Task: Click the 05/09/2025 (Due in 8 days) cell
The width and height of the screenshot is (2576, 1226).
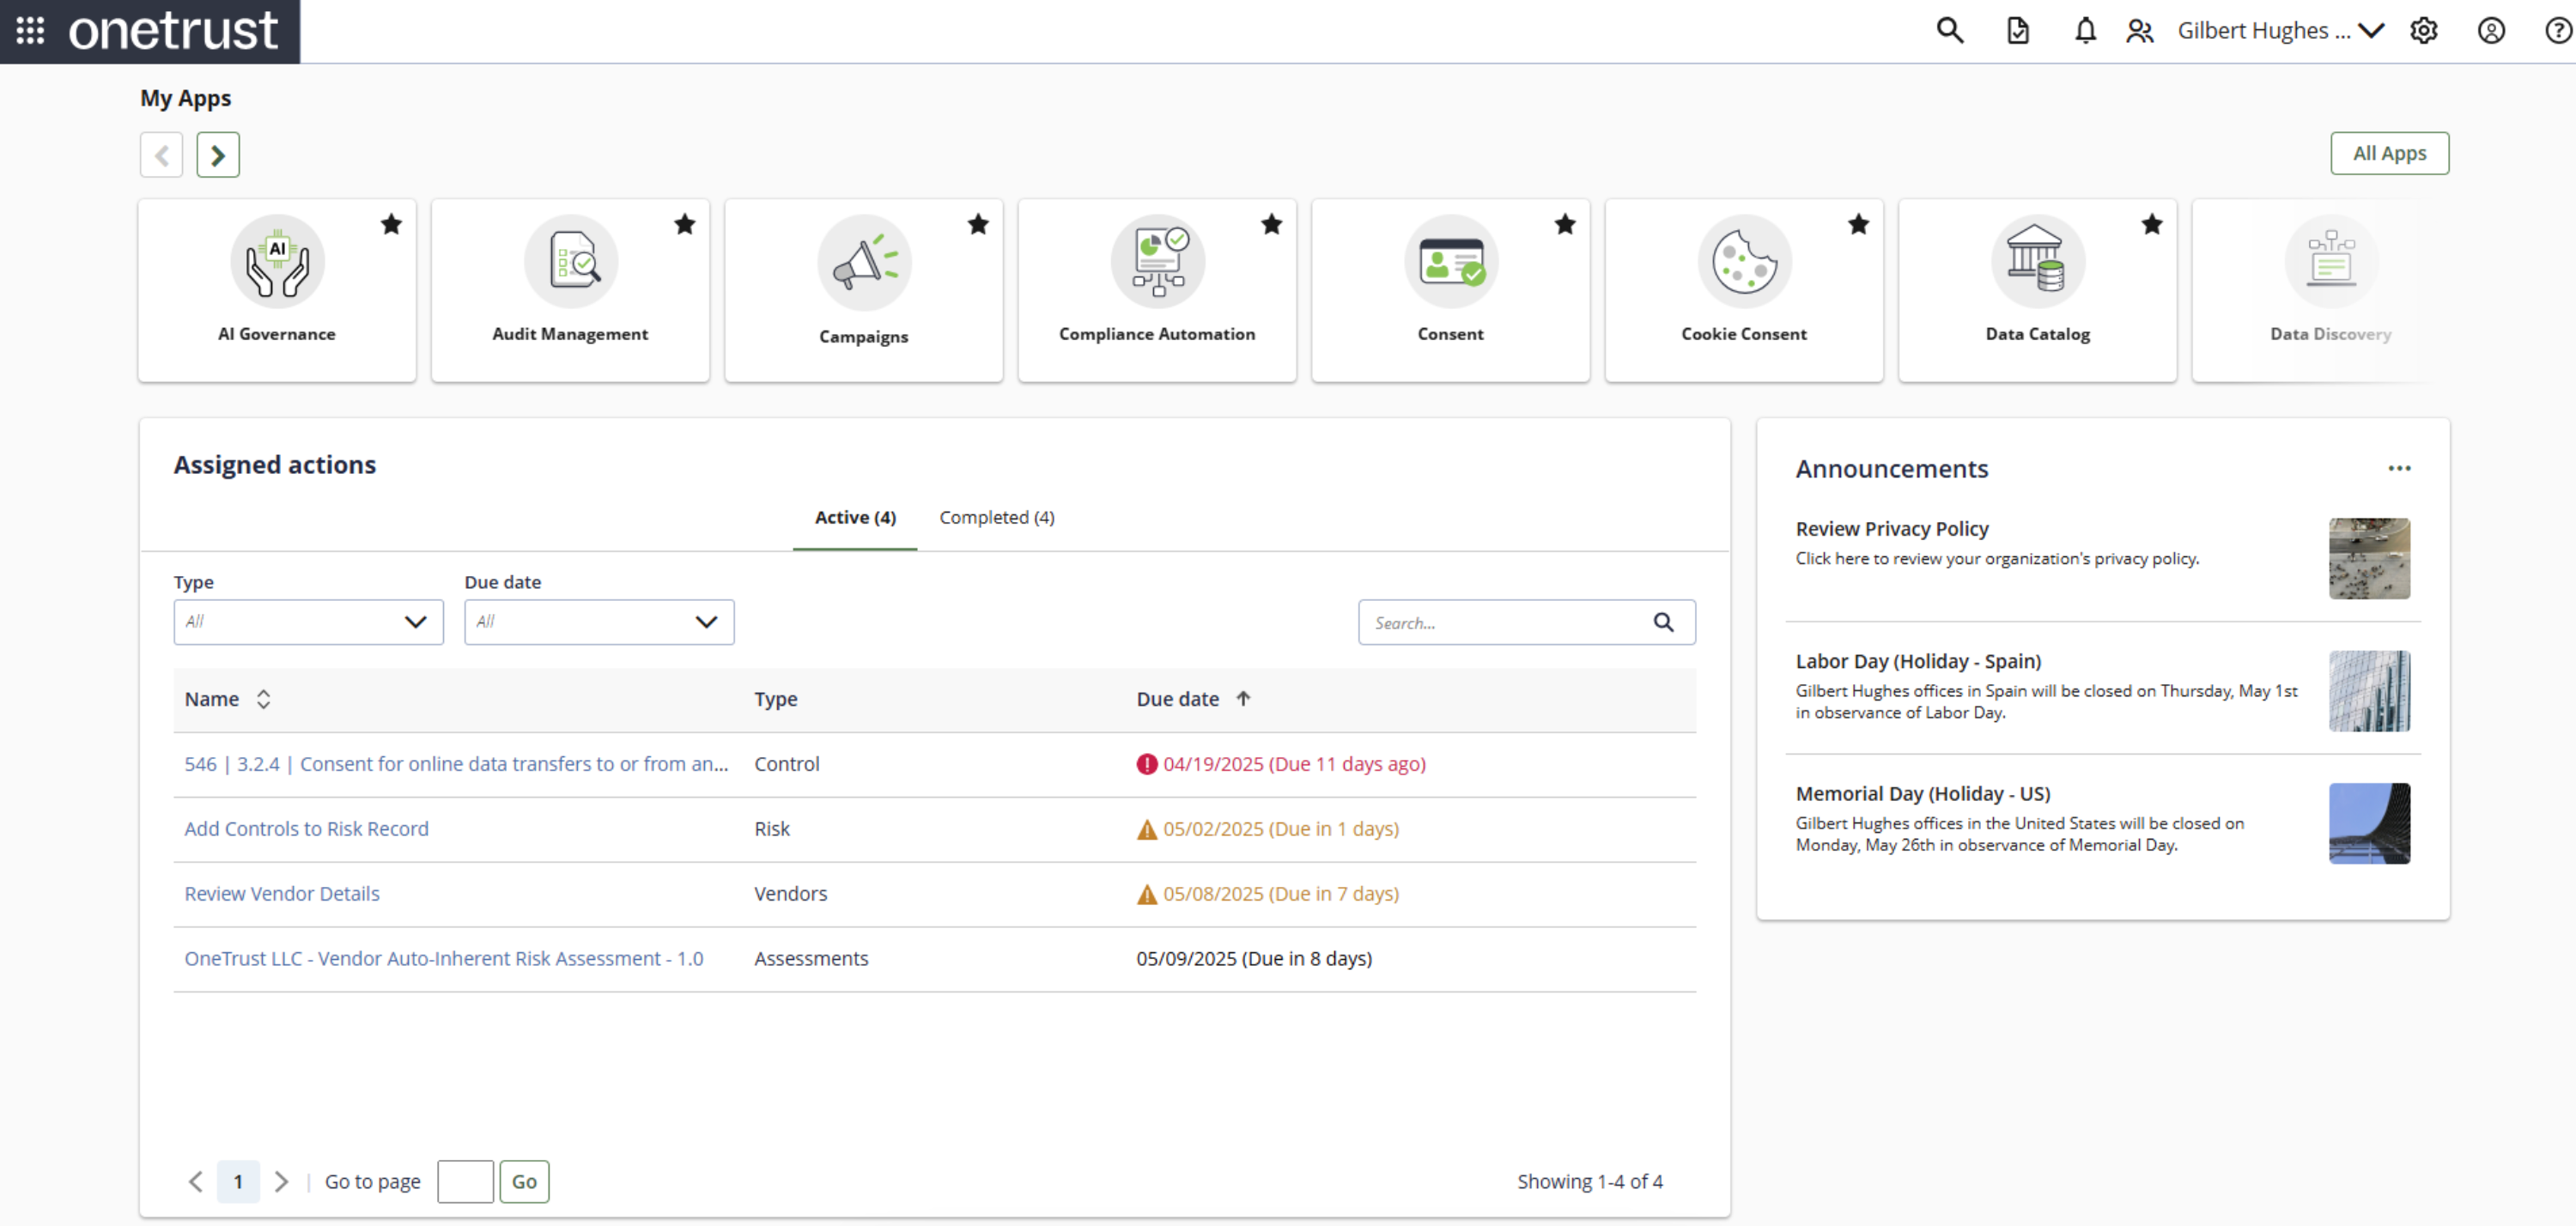Action: [1254, 959]
